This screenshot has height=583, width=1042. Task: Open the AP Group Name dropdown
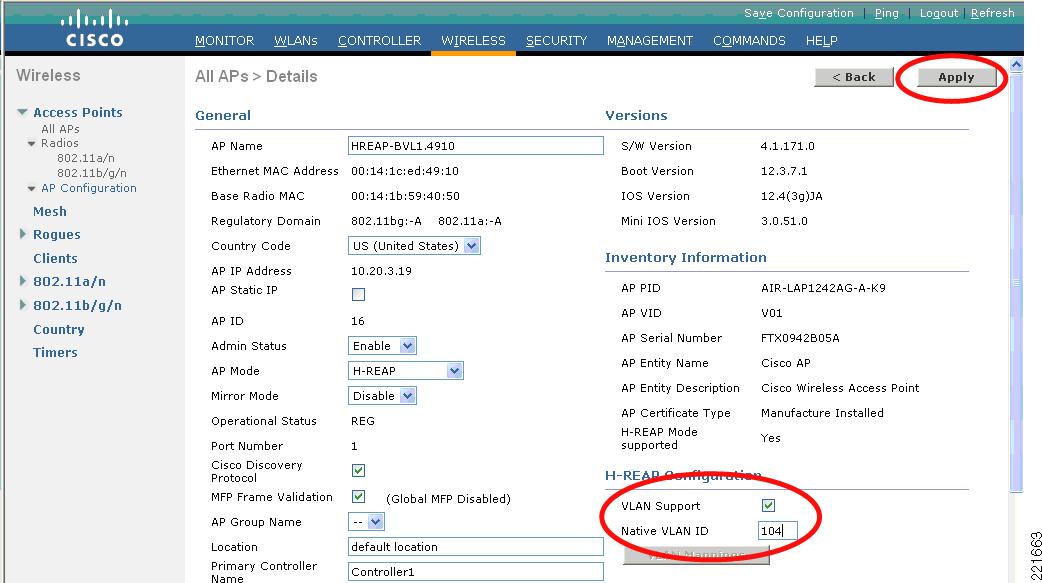click(375, 522)
